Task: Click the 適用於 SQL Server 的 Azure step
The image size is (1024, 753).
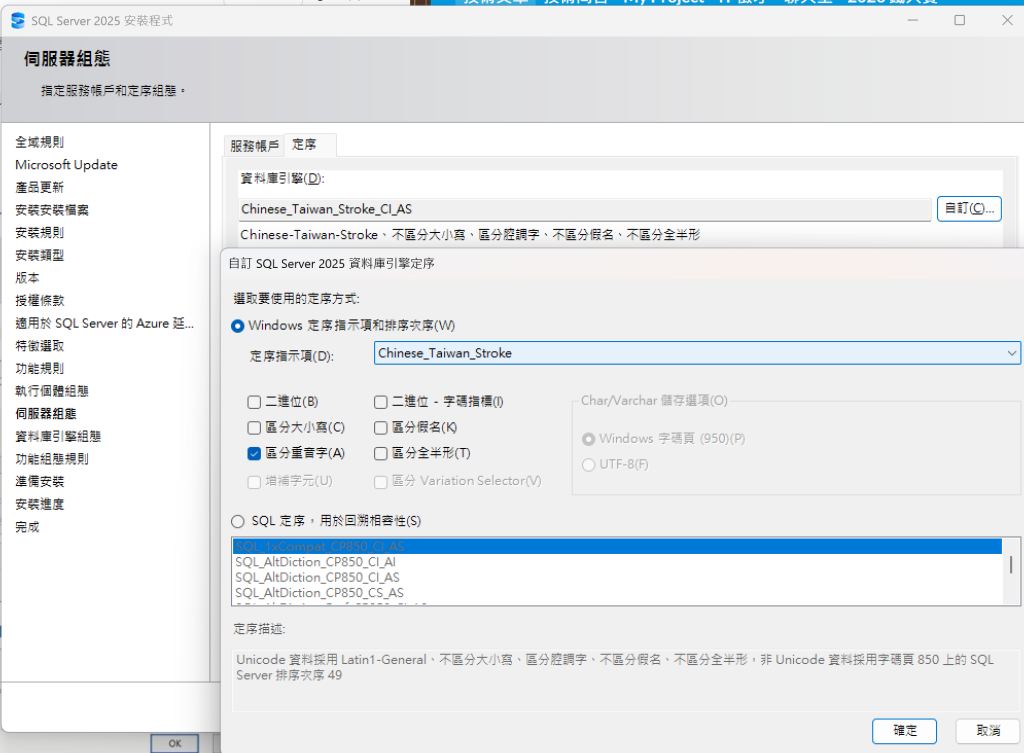Action: click(104, 323)
